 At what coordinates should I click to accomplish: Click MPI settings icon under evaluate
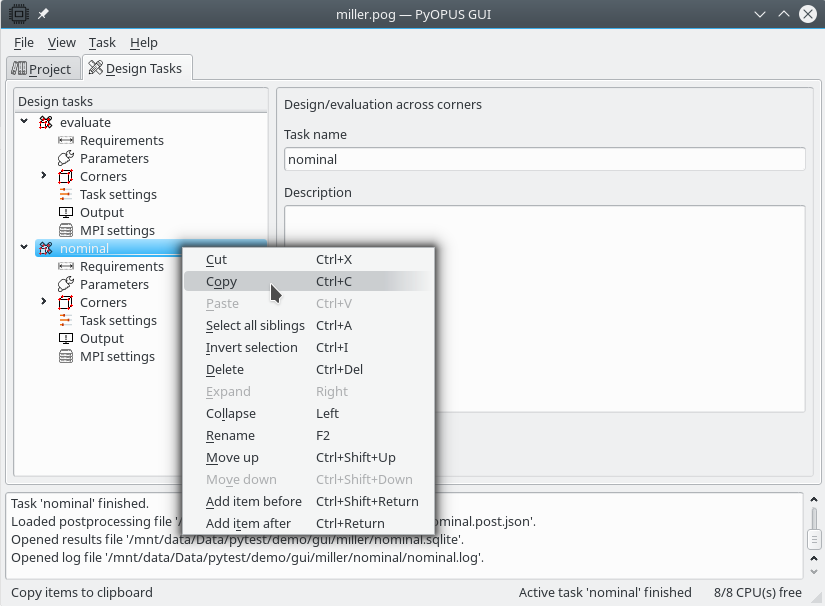tap(66, 231)
